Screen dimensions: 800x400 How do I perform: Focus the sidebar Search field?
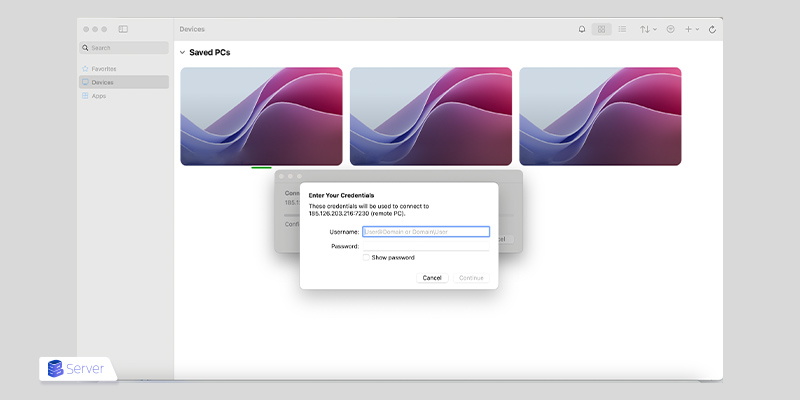[124, 48]
